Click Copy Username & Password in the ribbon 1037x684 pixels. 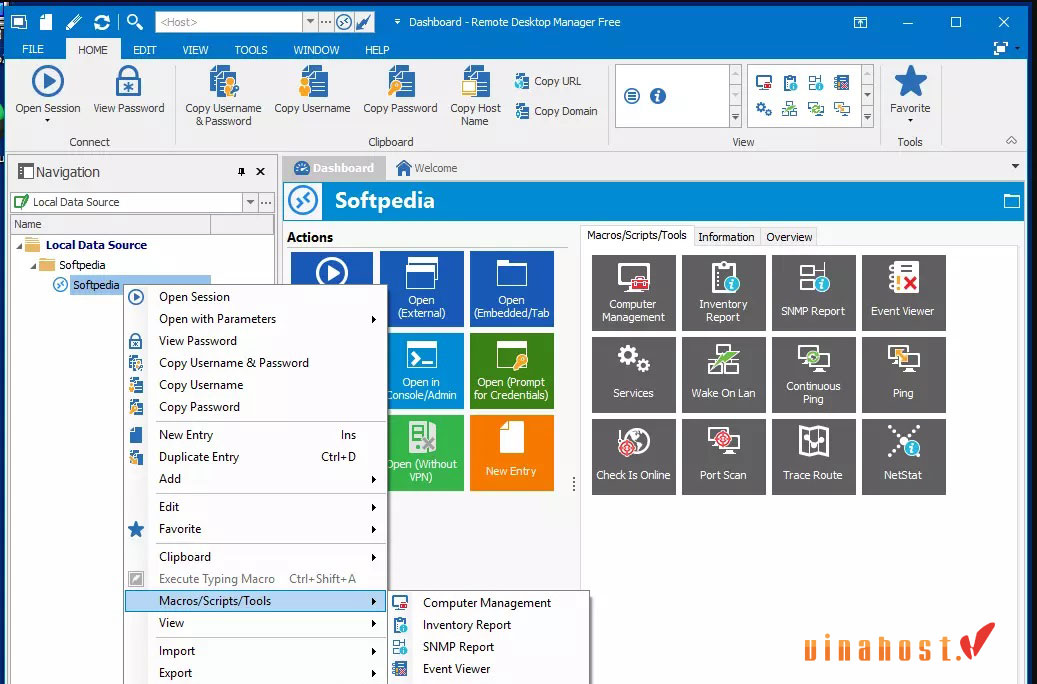point(224,97)
